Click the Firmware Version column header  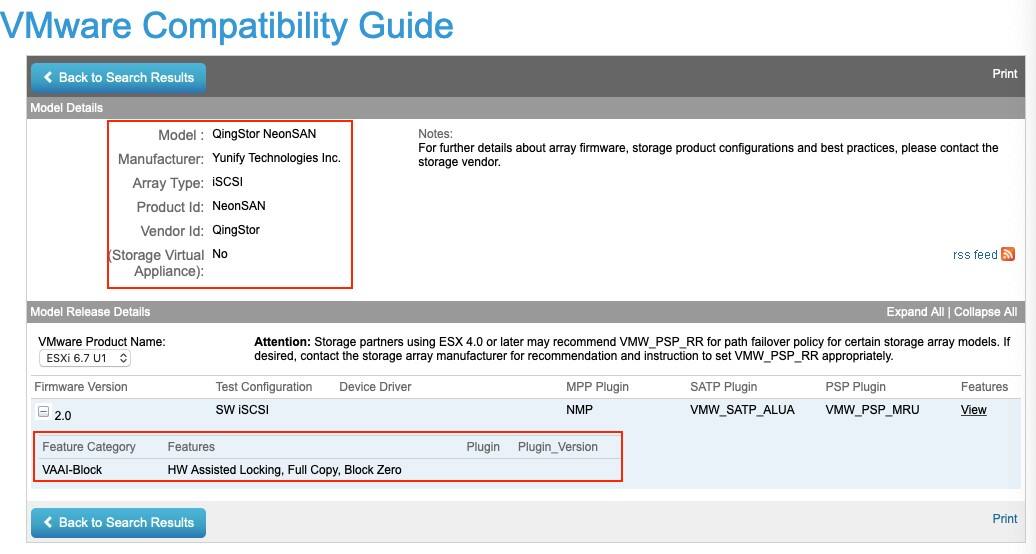coord(81,387)
